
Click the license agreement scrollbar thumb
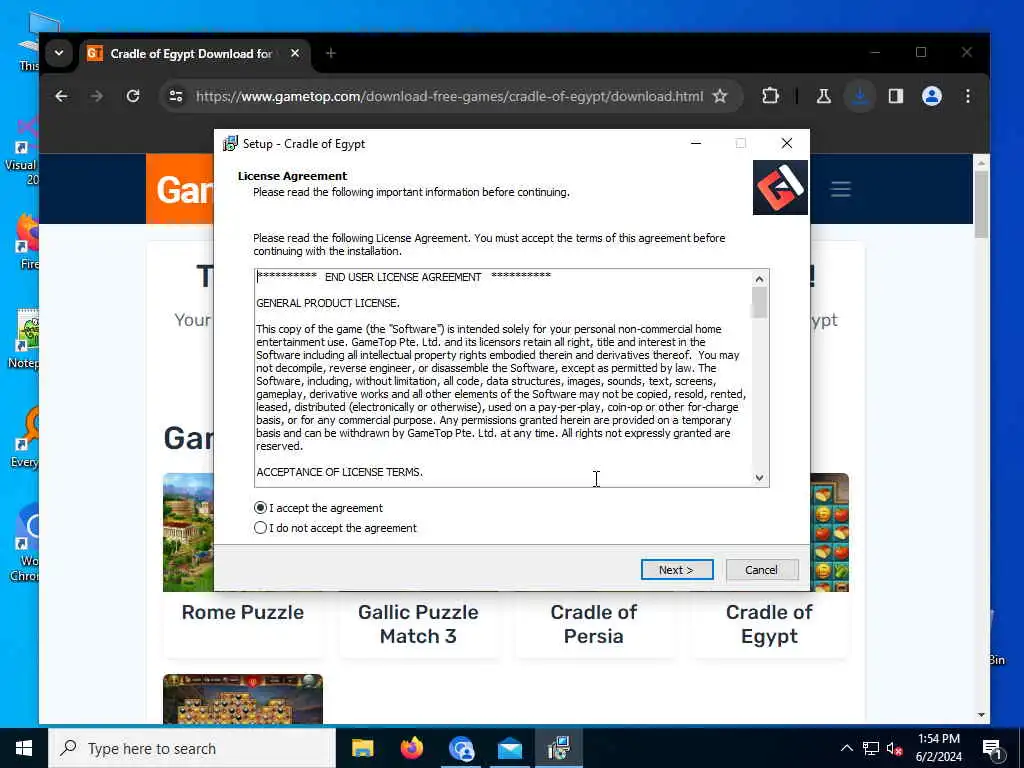[x=759, y=302]
